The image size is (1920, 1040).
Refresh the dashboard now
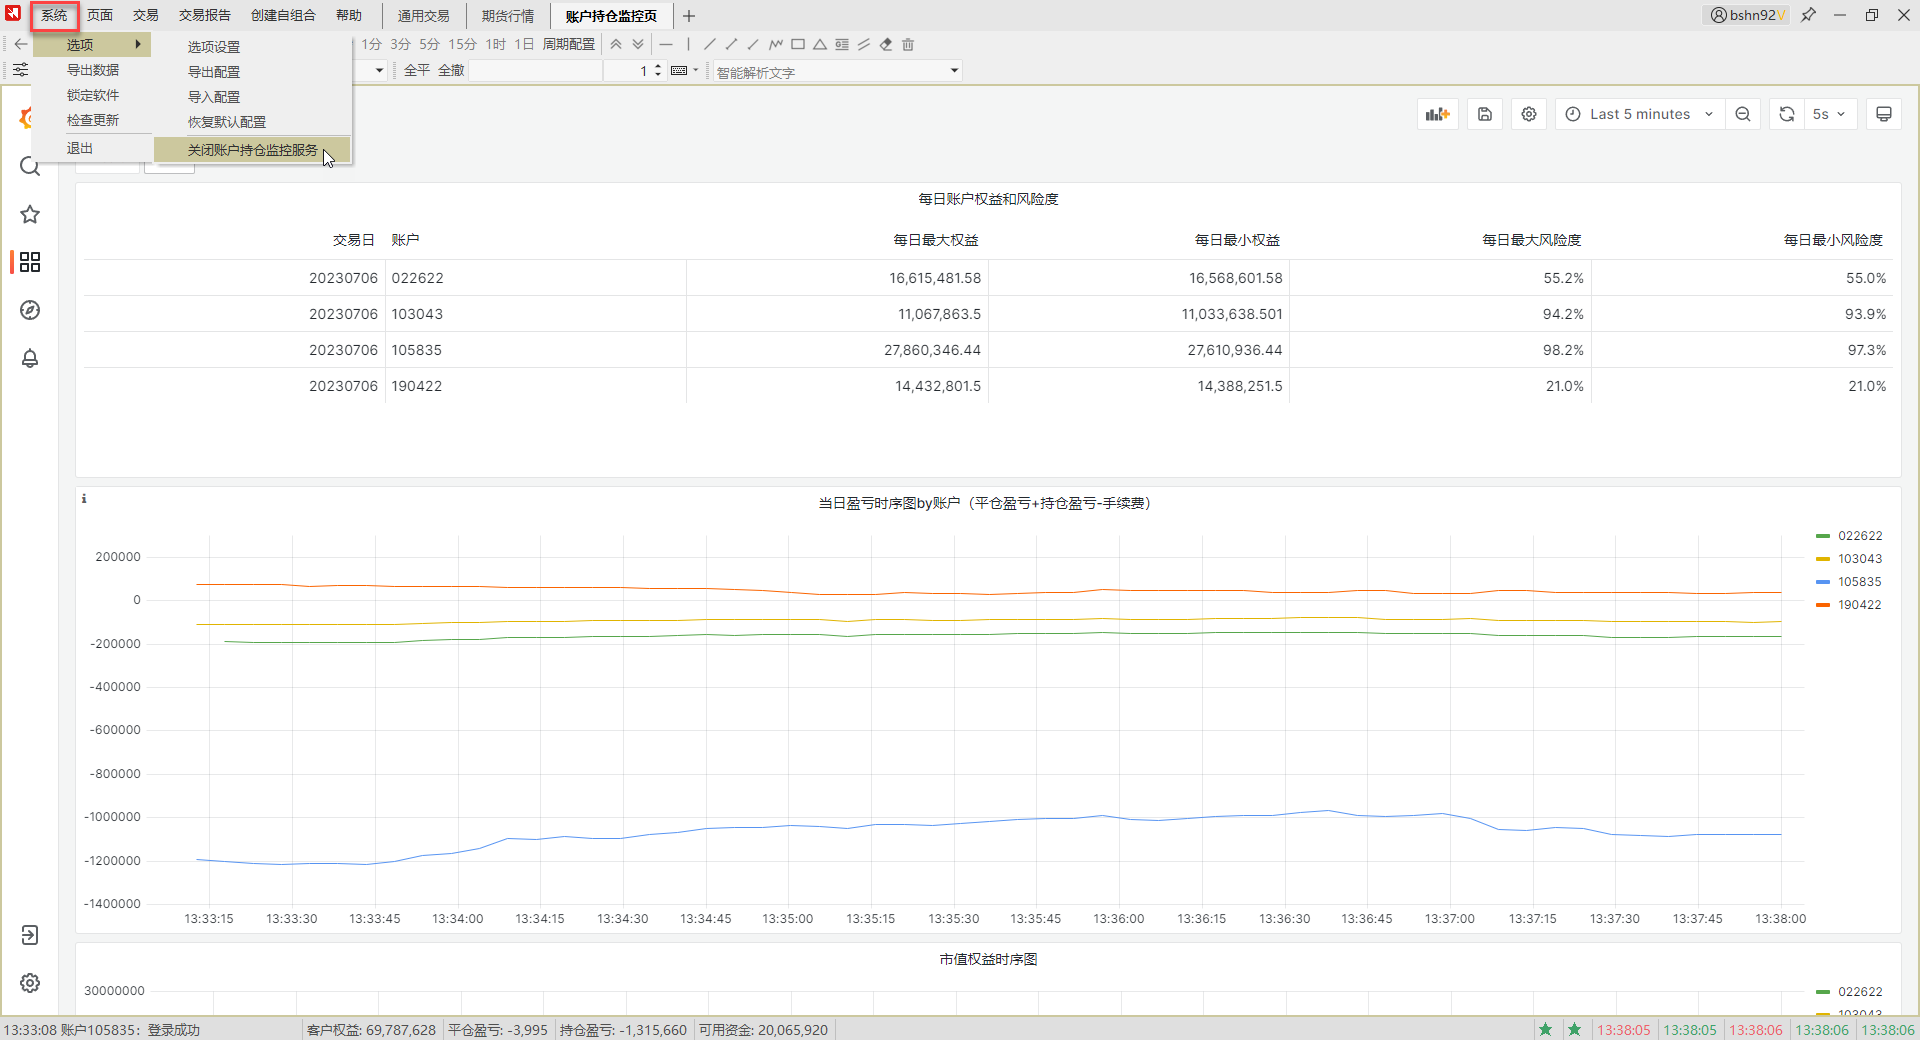coord(1787,114)
